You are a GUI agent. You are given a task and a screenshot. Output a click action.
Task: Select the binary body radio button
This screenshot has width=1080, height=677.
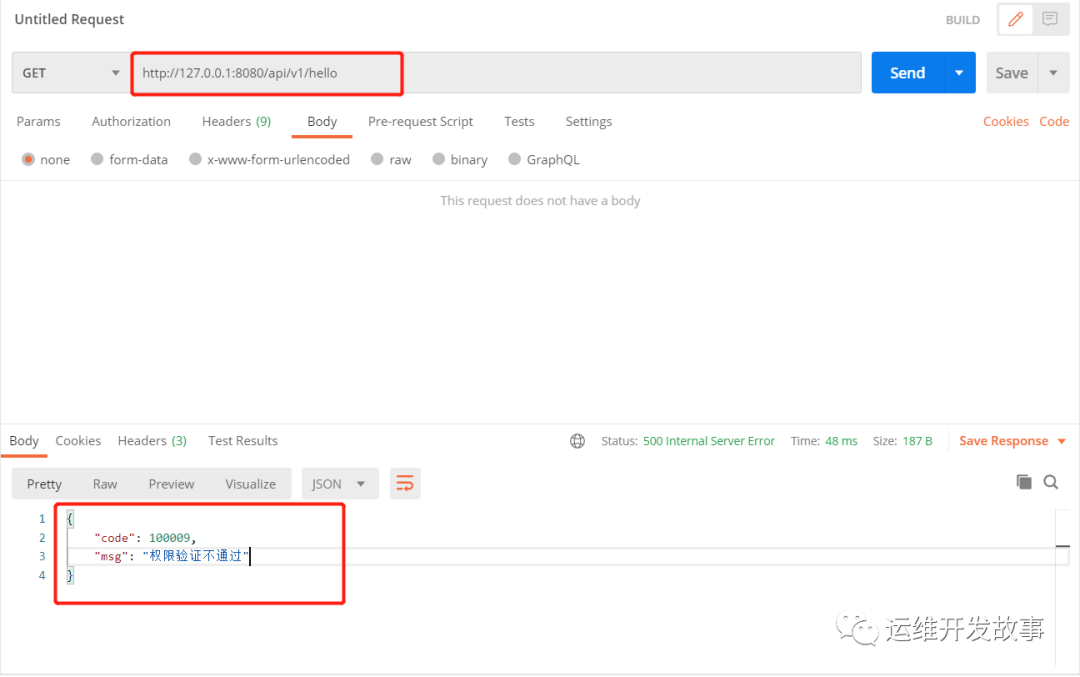click(x=439, y=159)
